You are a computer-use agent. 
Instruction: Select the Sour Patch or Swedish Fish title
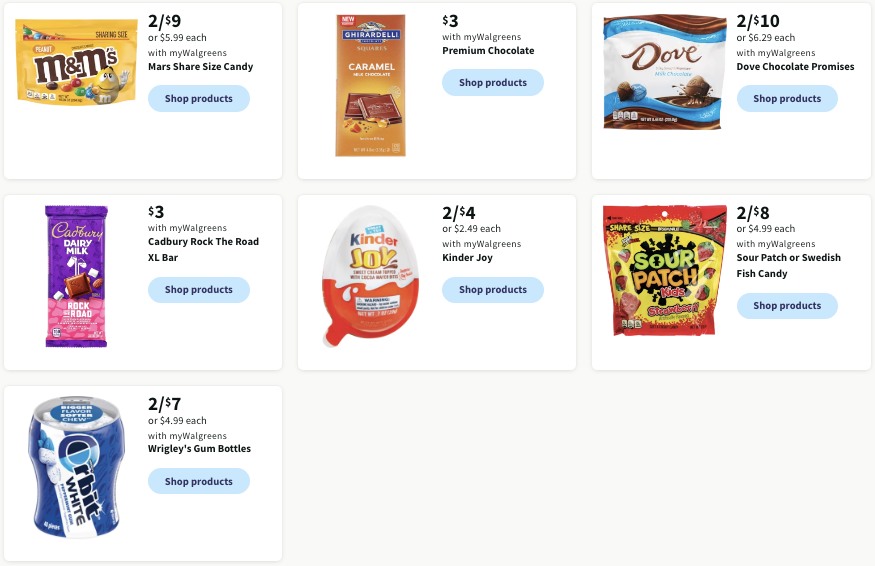[789, 266]
